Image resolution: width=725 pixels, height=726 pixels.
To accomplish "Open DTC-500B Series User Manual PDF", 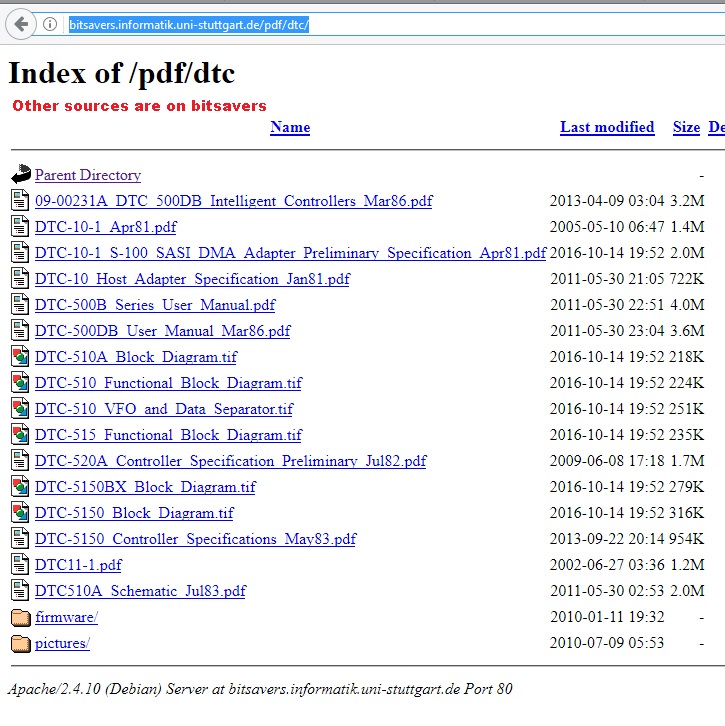I will click(x=155, y=305).
